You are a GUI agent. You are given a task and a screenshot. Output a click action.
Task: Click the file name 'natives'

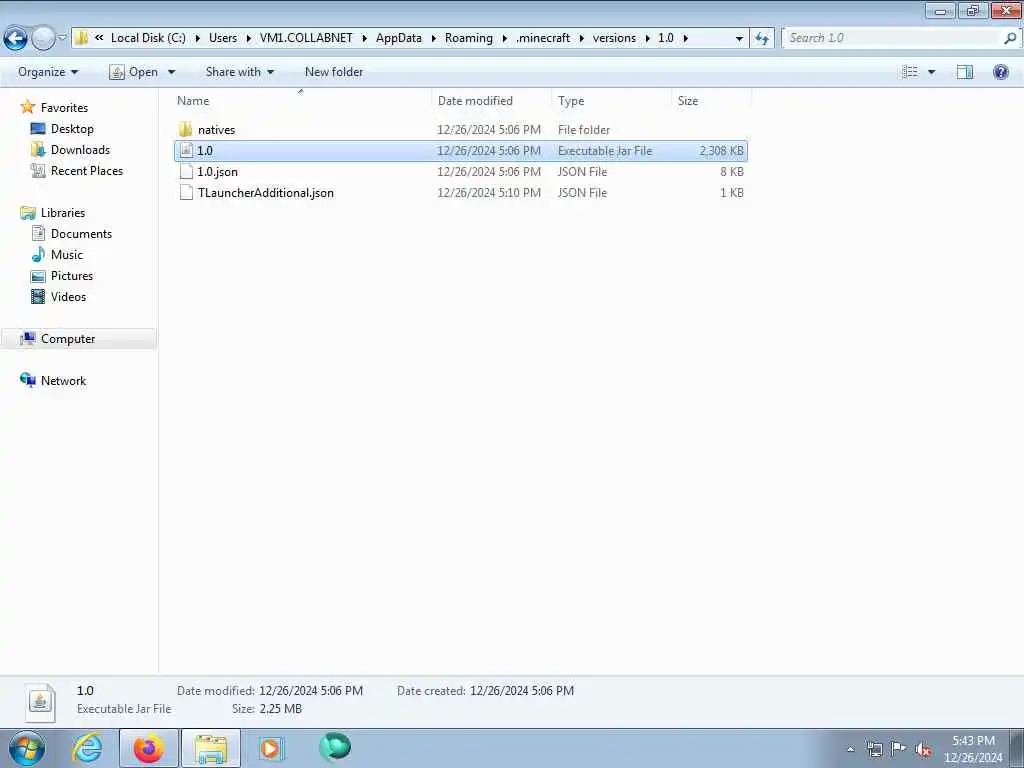click(216, 130)
